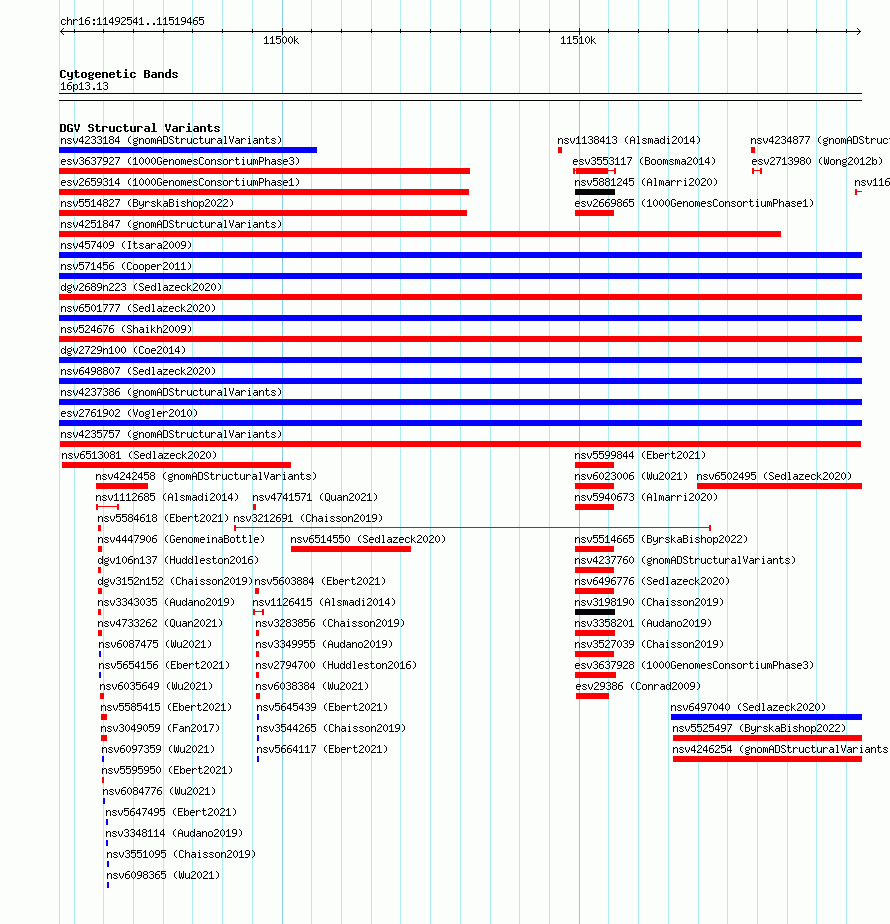Viewport: 890px width, 924px height.
Task: Click the black bar under nsv3198190
Action: click(x=595, y=612)
